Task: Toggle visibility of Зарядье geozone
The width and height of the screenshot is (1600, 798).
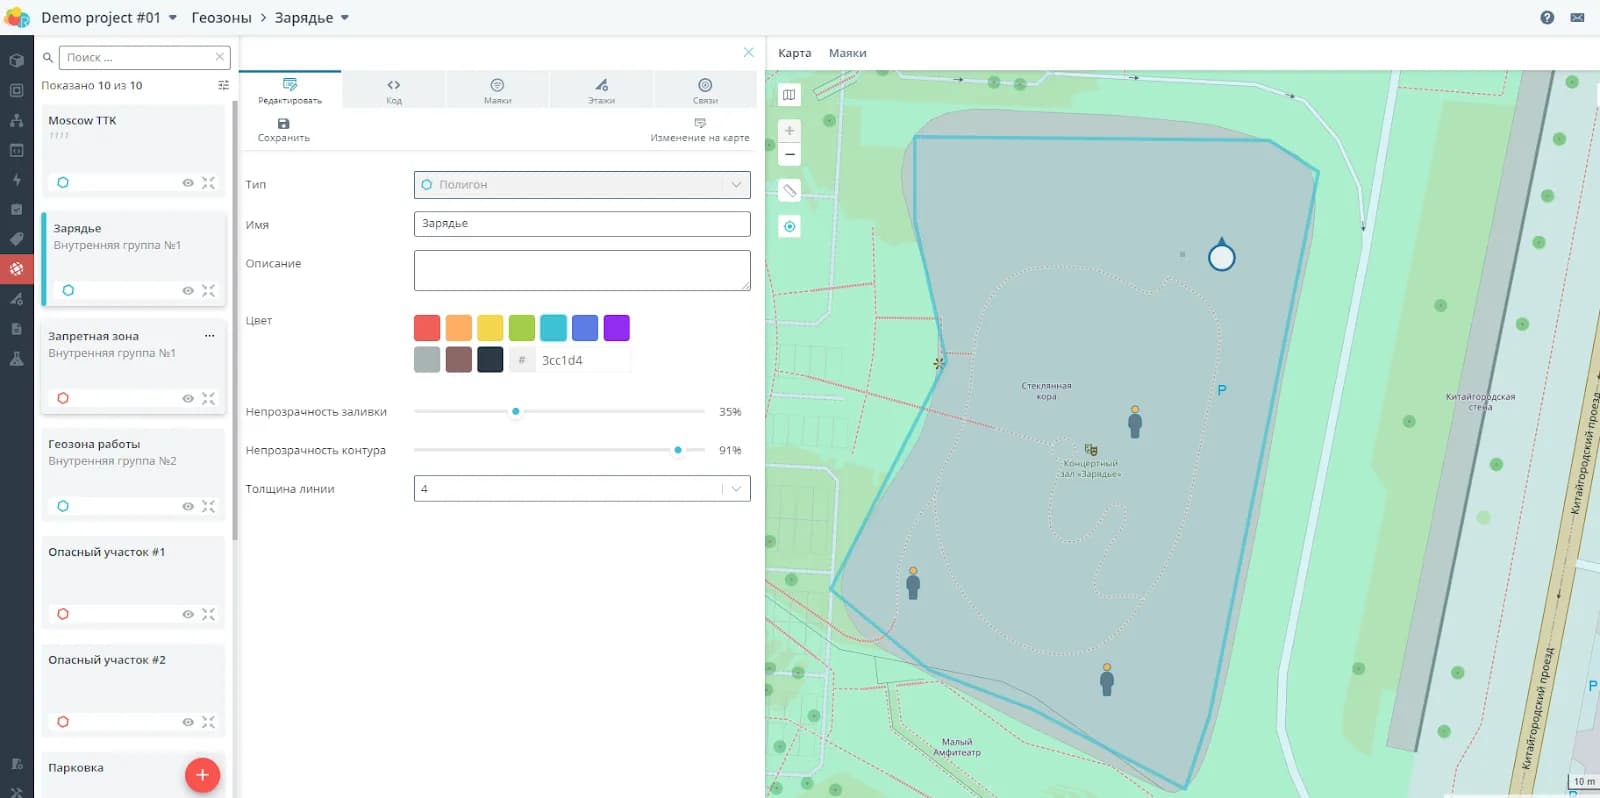Action: (x=188, y=291)
